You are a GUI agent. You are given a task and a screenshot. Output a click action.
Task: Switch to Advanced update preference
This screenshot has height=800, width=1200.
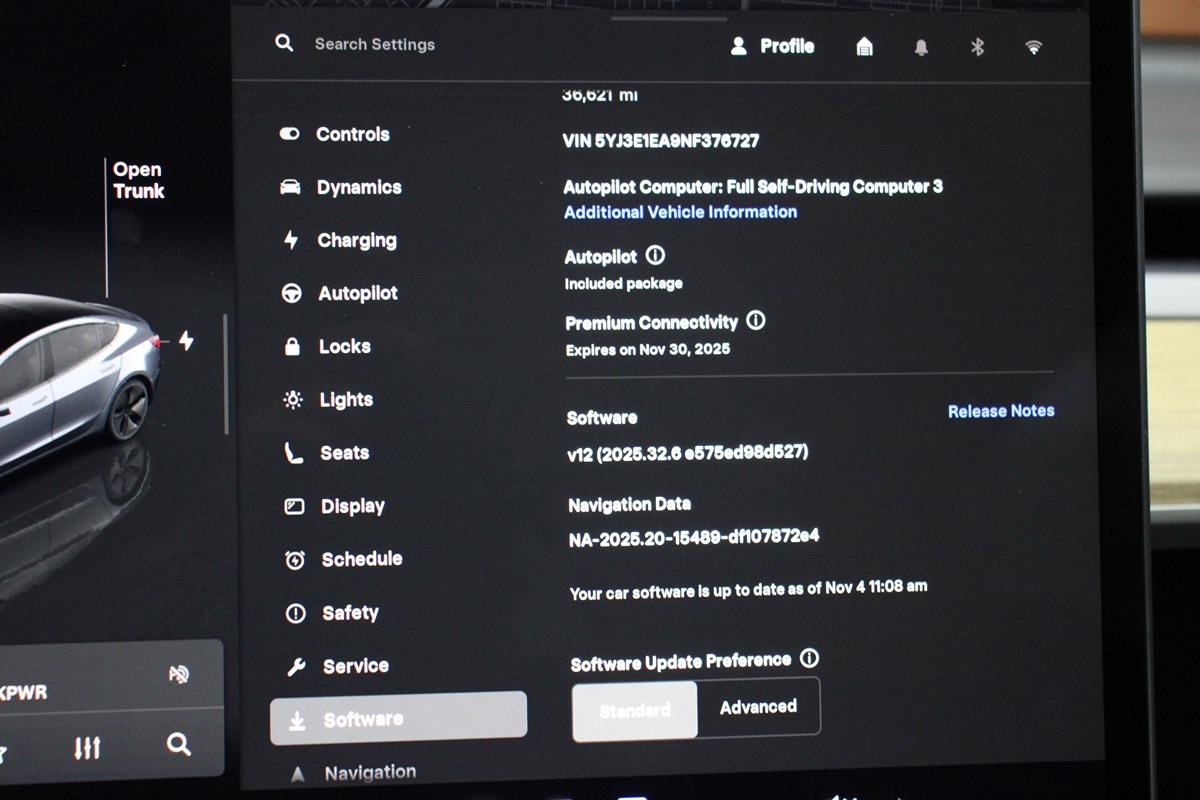(x=758, y=707)
